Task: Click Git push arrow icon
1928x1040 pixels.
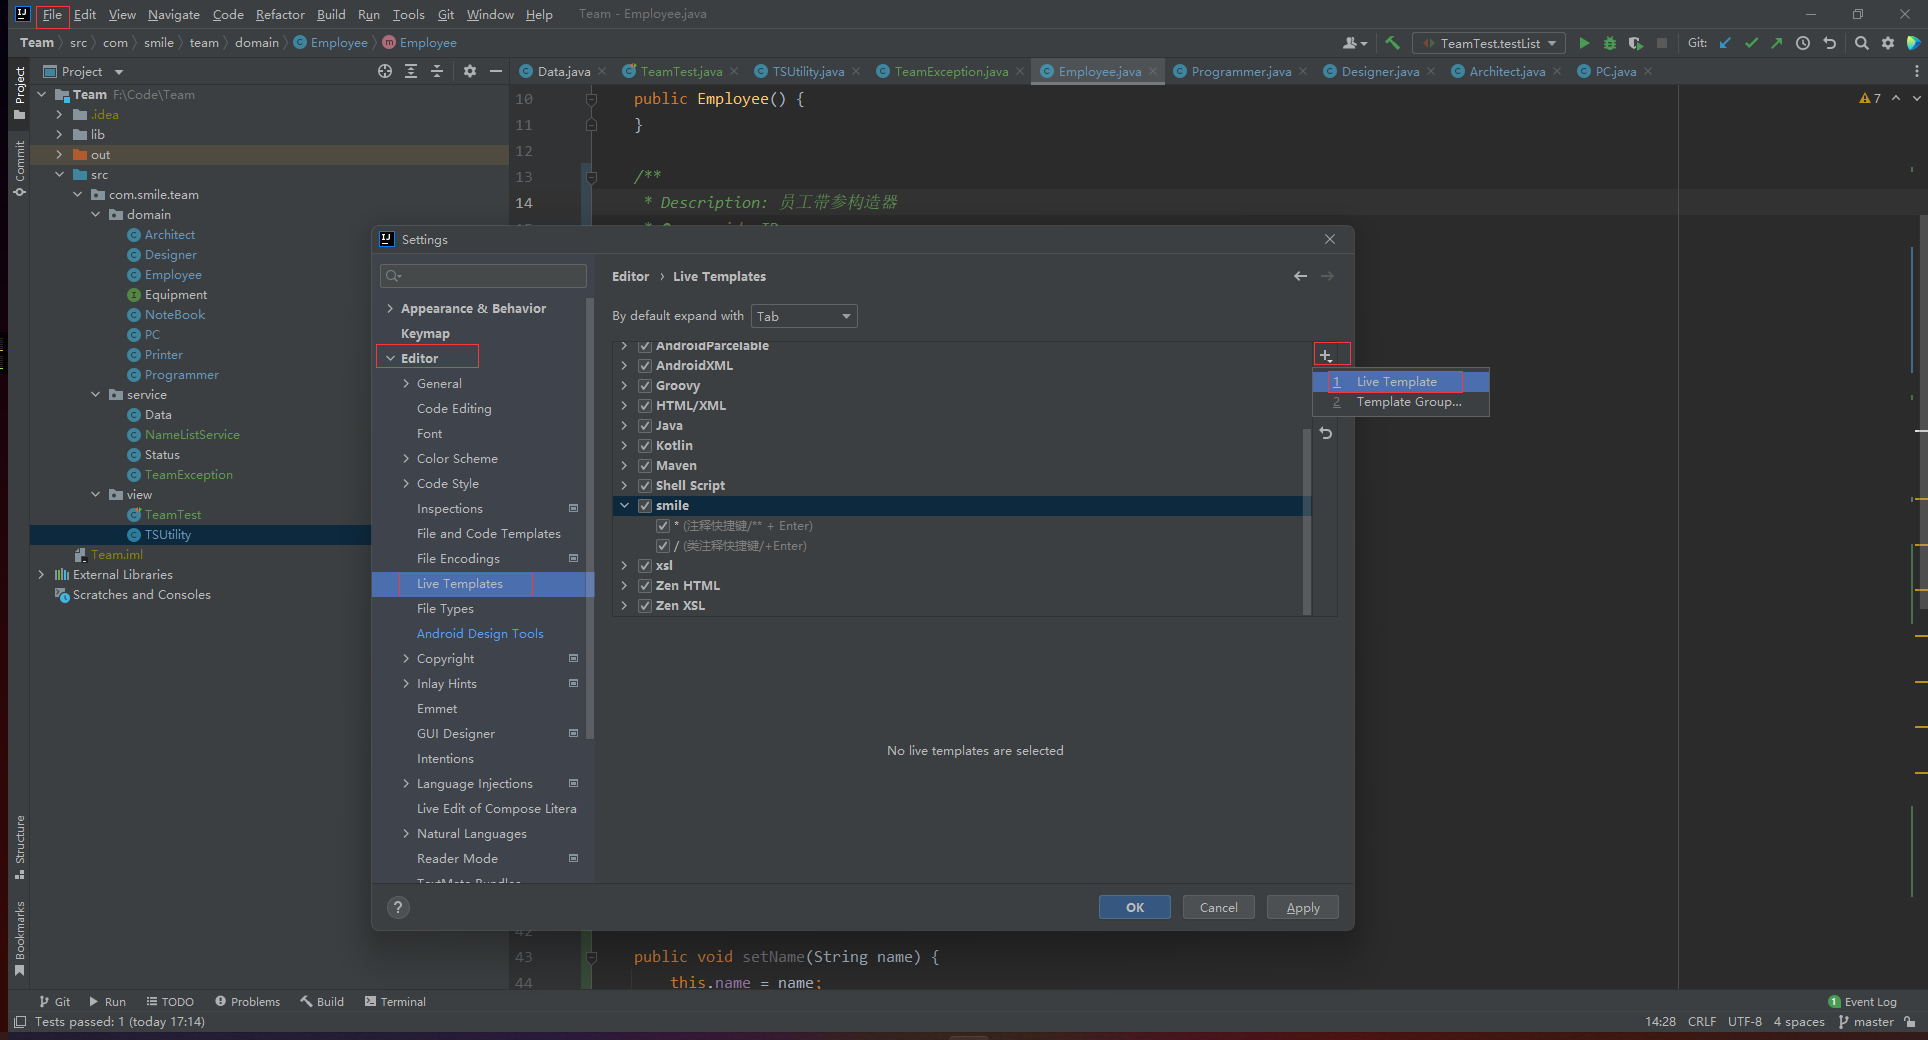Action: [1776, 43]
